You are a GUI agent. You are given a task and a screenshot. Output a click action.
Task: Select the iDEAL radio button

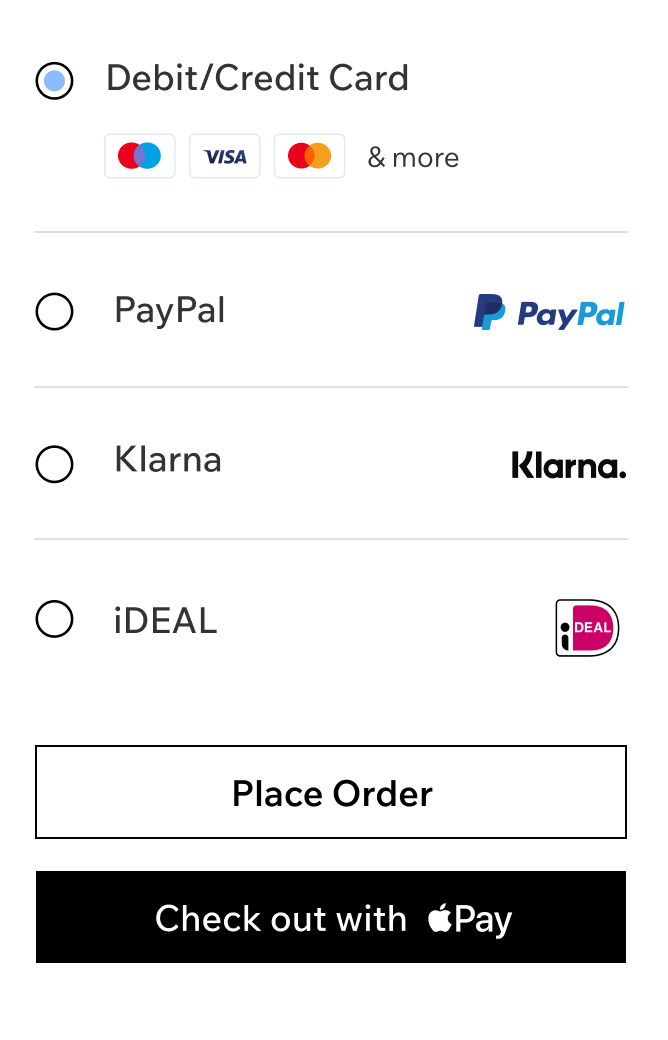(54, 619)
